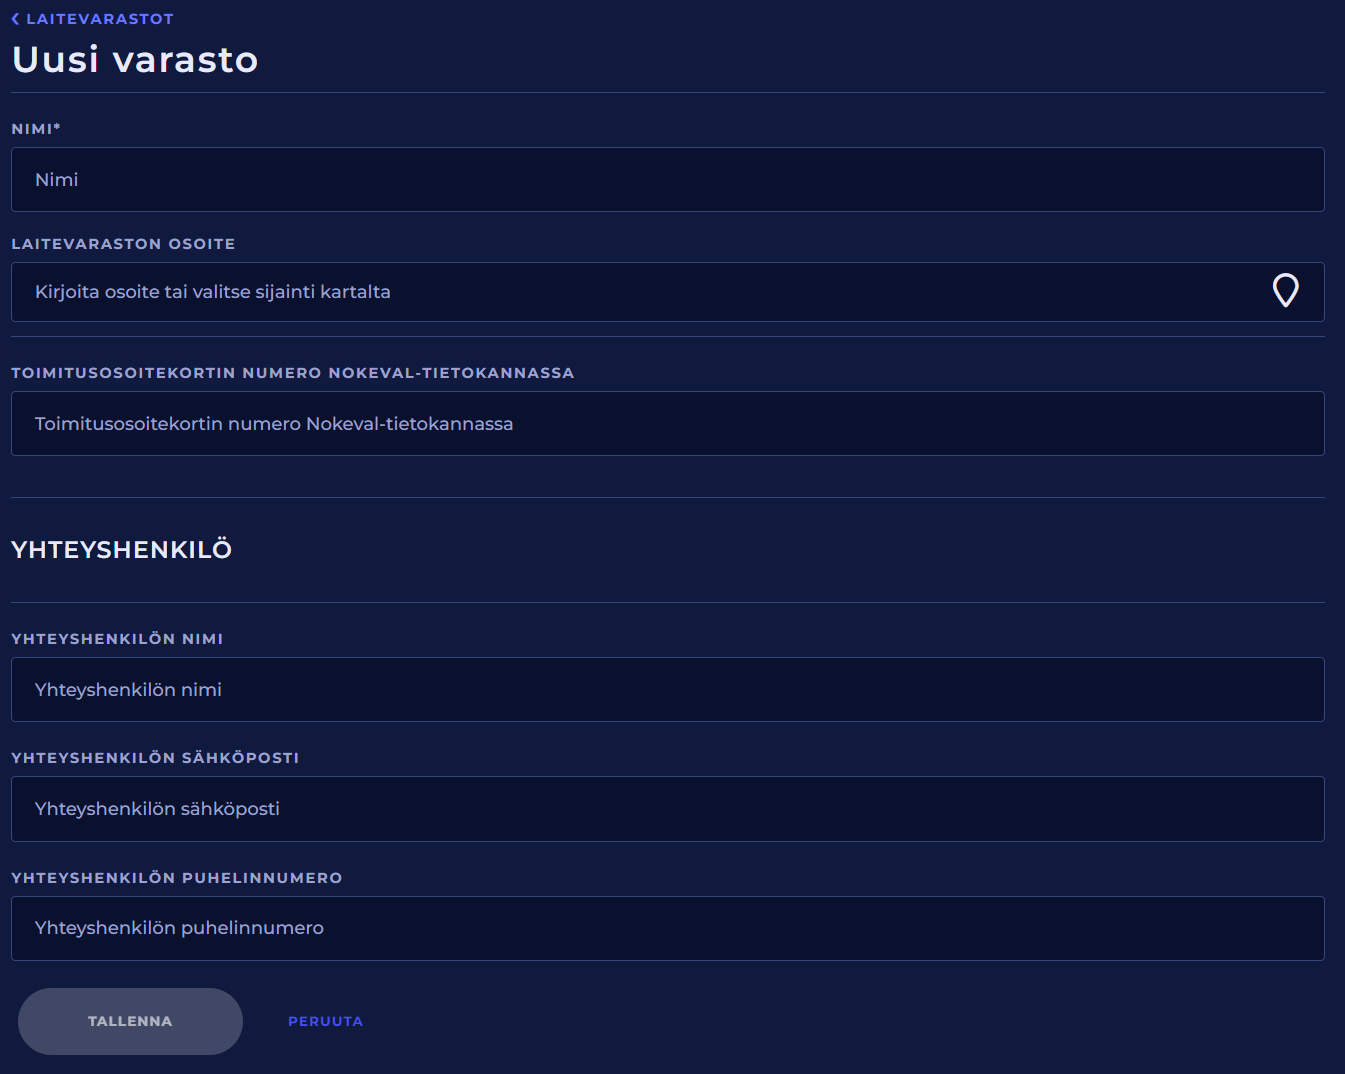Click the back chevron arrow icon
This screenshot has height=1074, width=1345.
tap(15, 19)
